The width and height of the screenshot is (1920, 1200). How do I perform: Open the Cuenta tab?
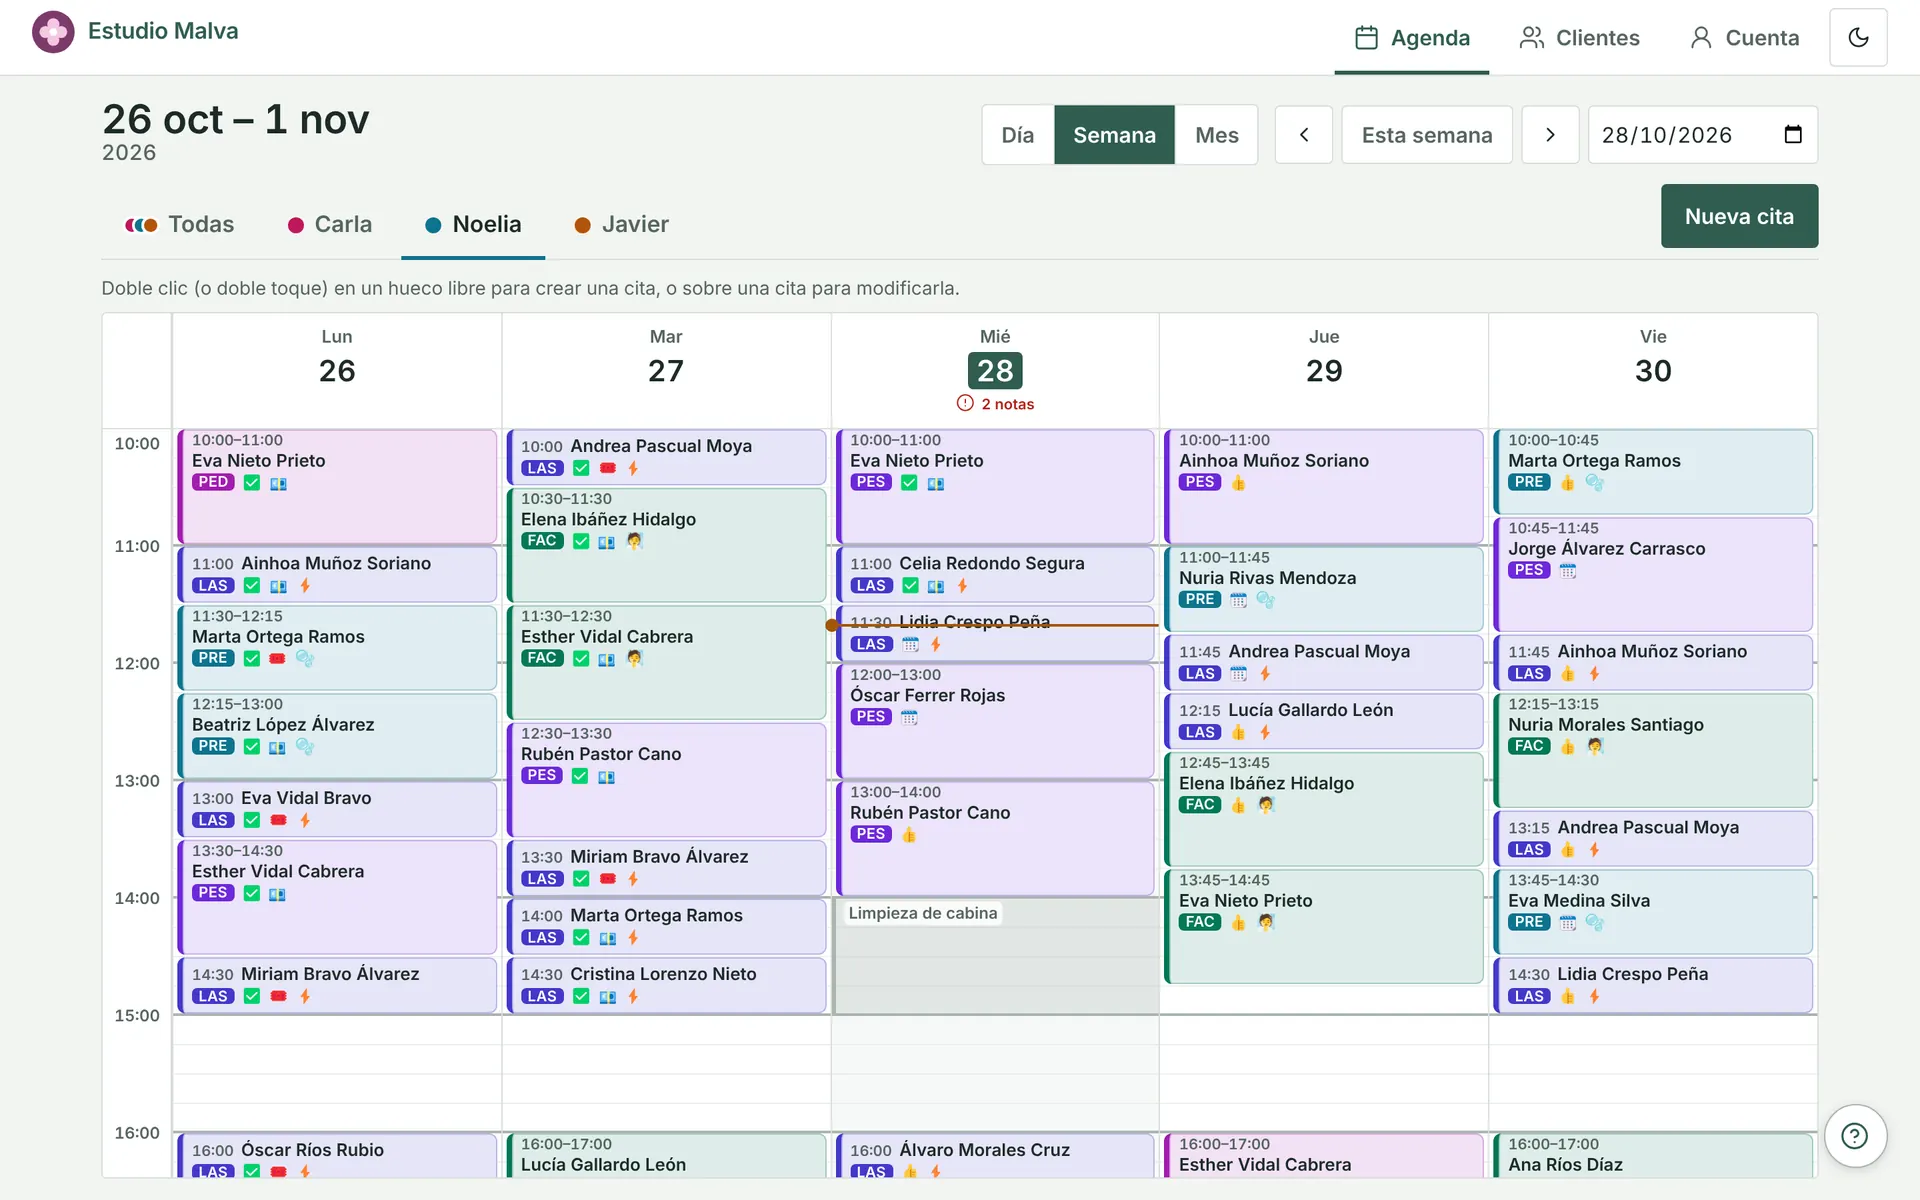click(x=1745, y=38)
